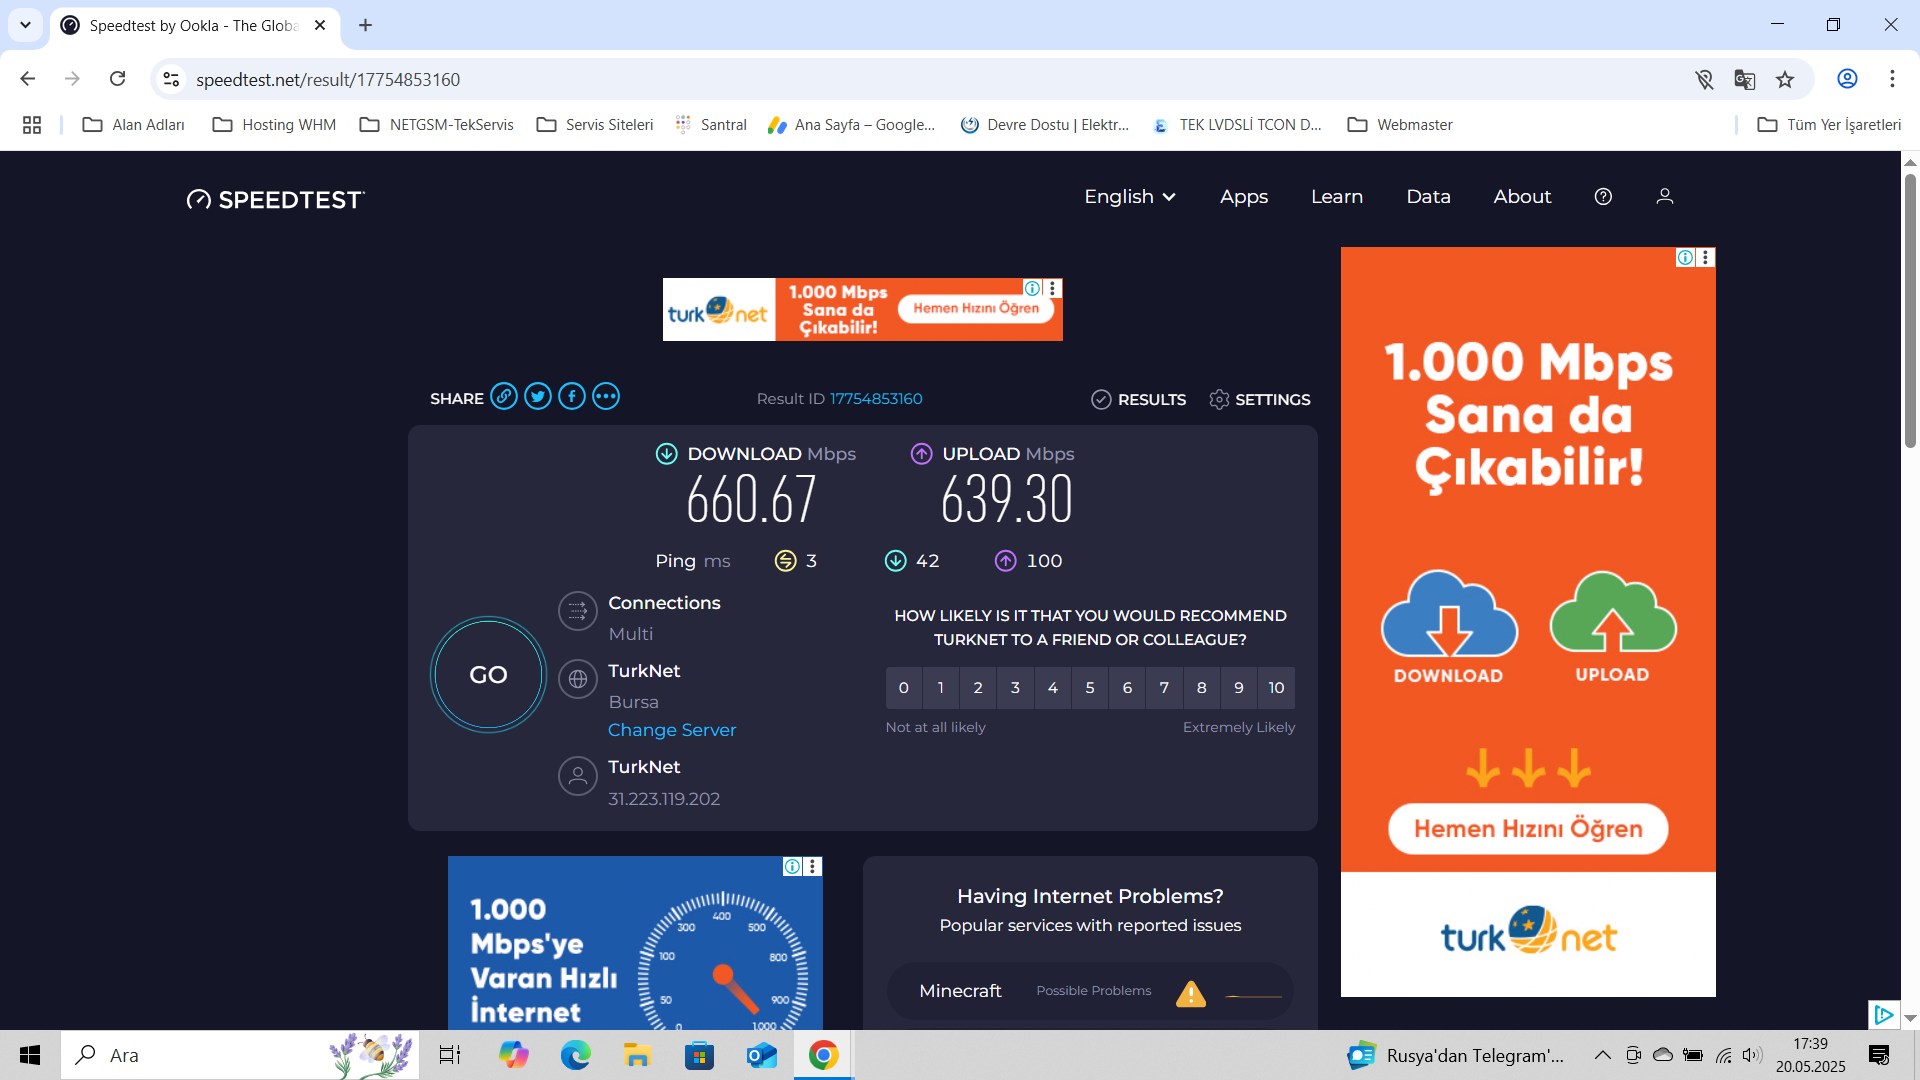Share result on Twitter

pyautogui.click(x=538, y=397)
